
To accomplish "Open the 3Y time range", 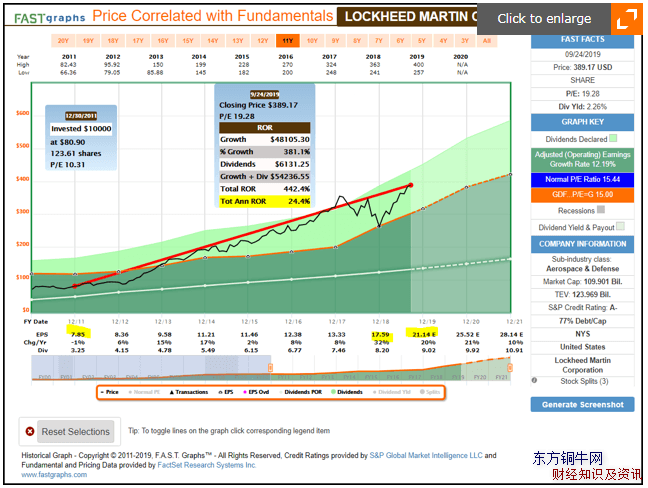I will tap(465, 41).
